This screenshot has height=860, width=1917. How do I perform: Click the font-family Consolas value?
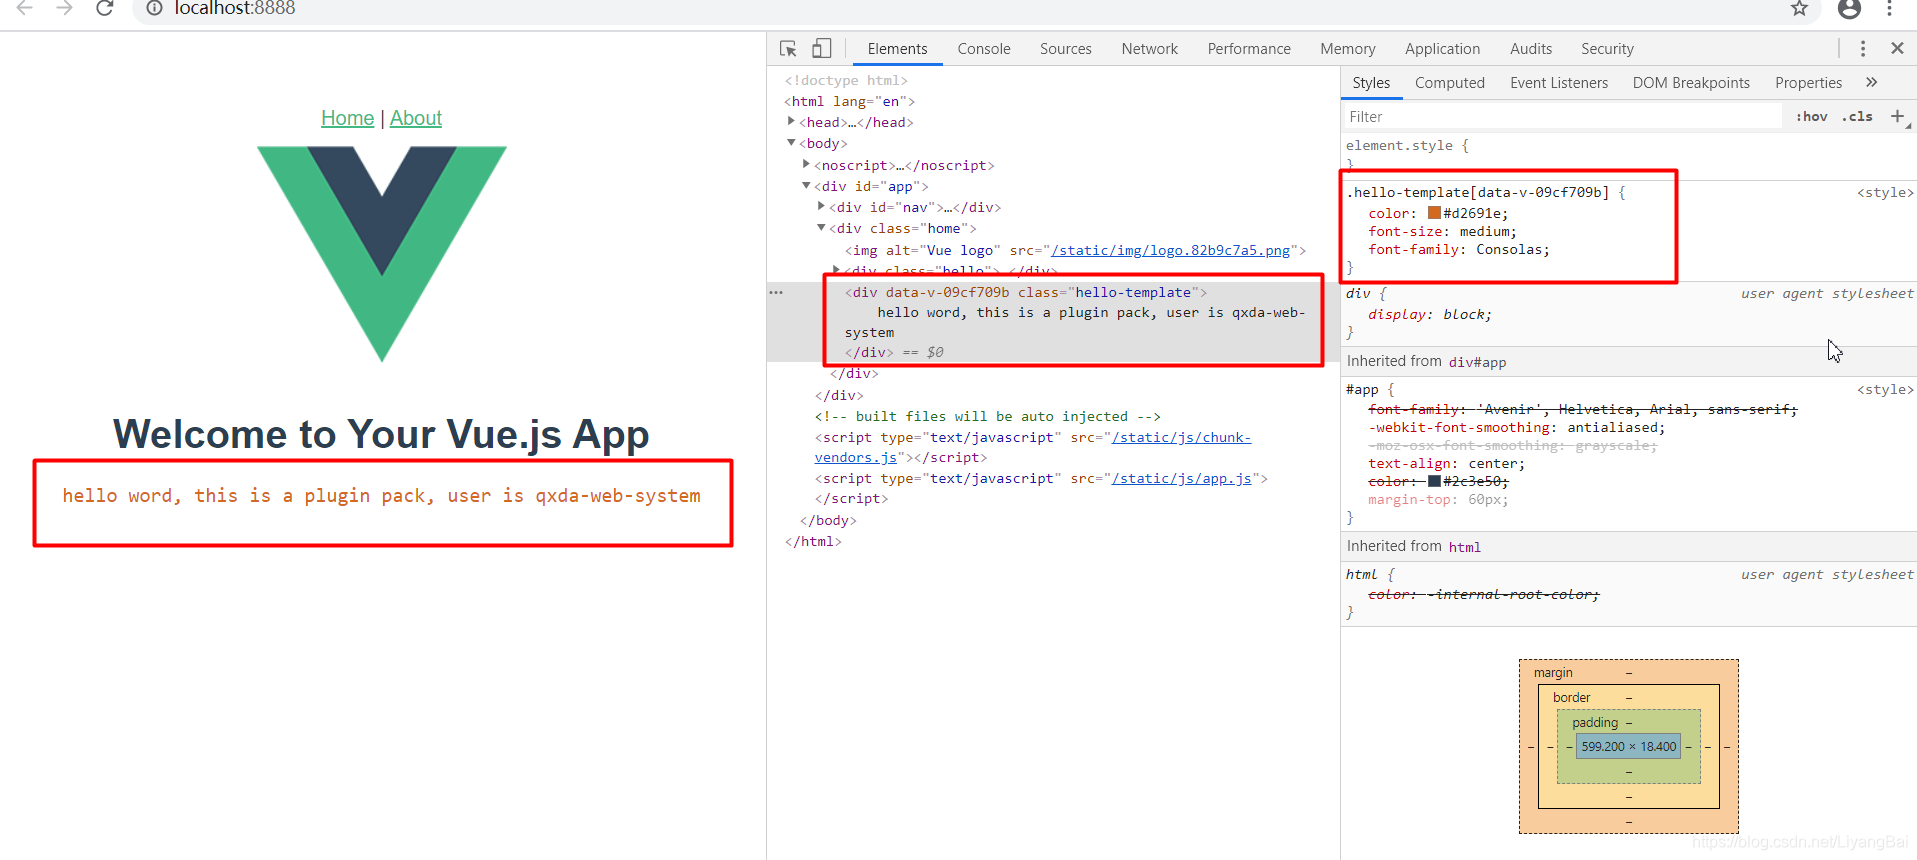coord(1509,249)
